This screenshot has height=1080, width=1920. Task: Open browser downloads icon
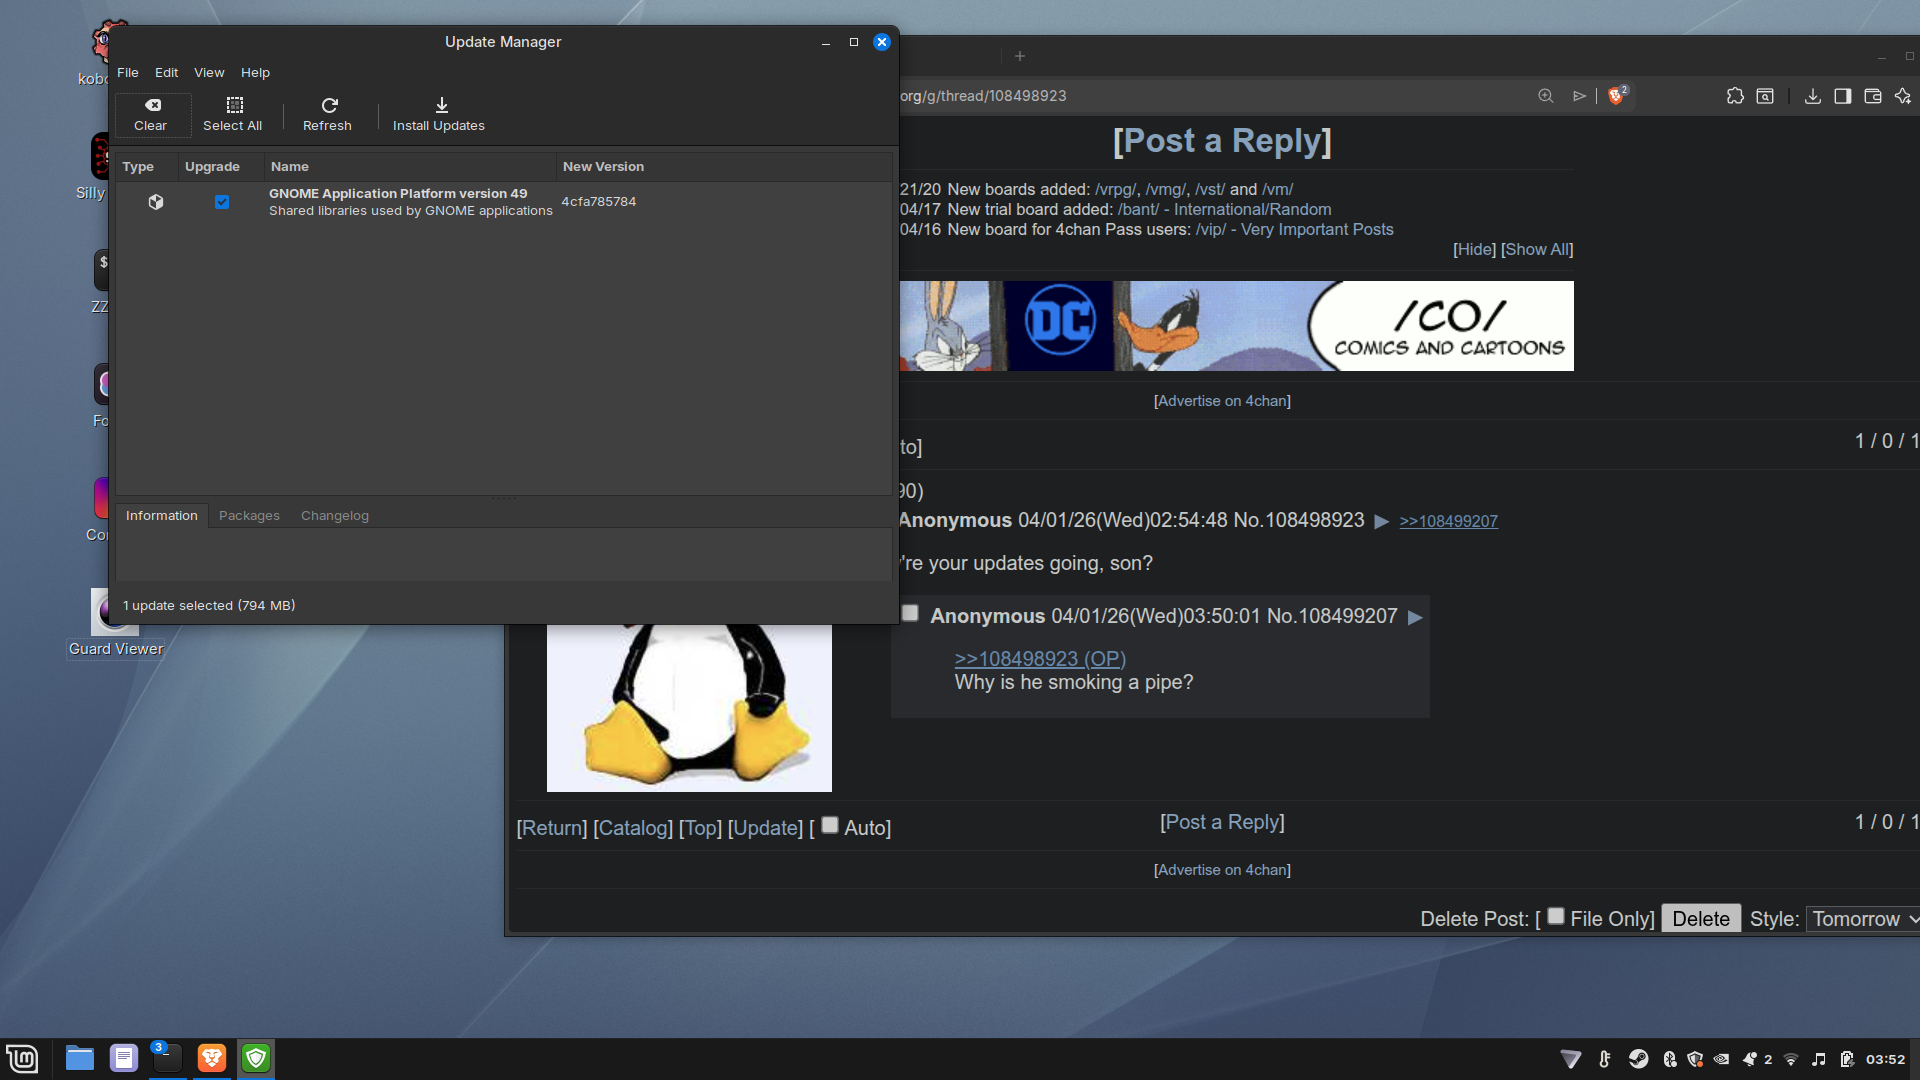[x=1812, y=96]
